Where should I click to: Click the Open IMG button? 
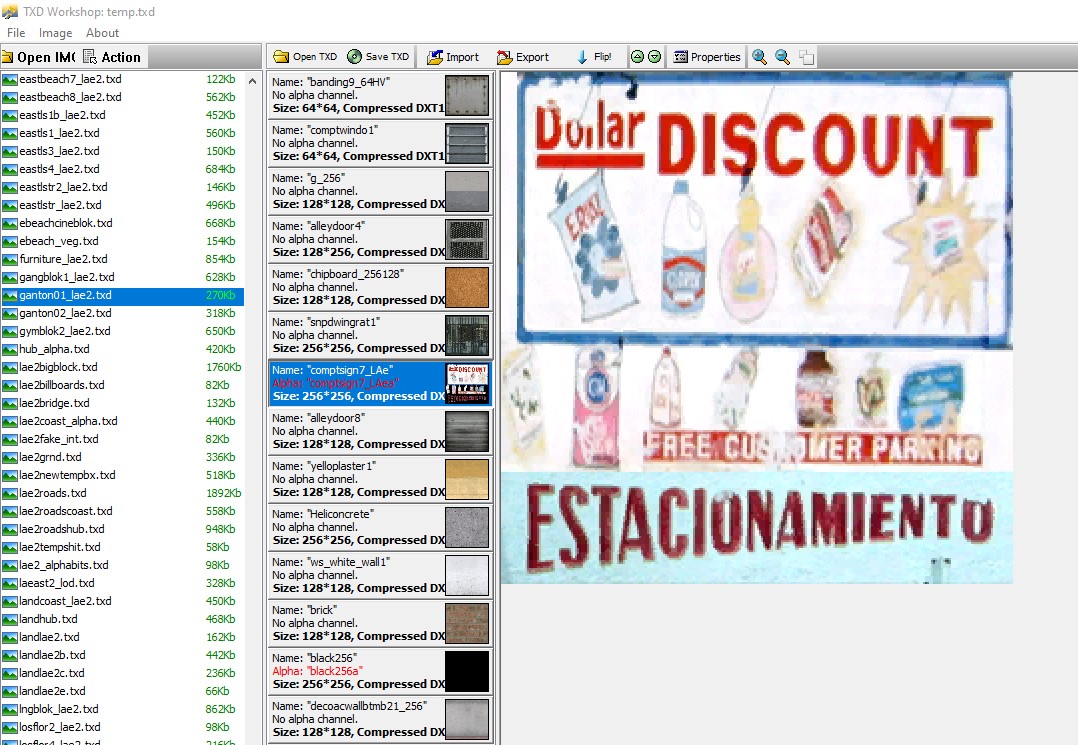click(39, 57)
